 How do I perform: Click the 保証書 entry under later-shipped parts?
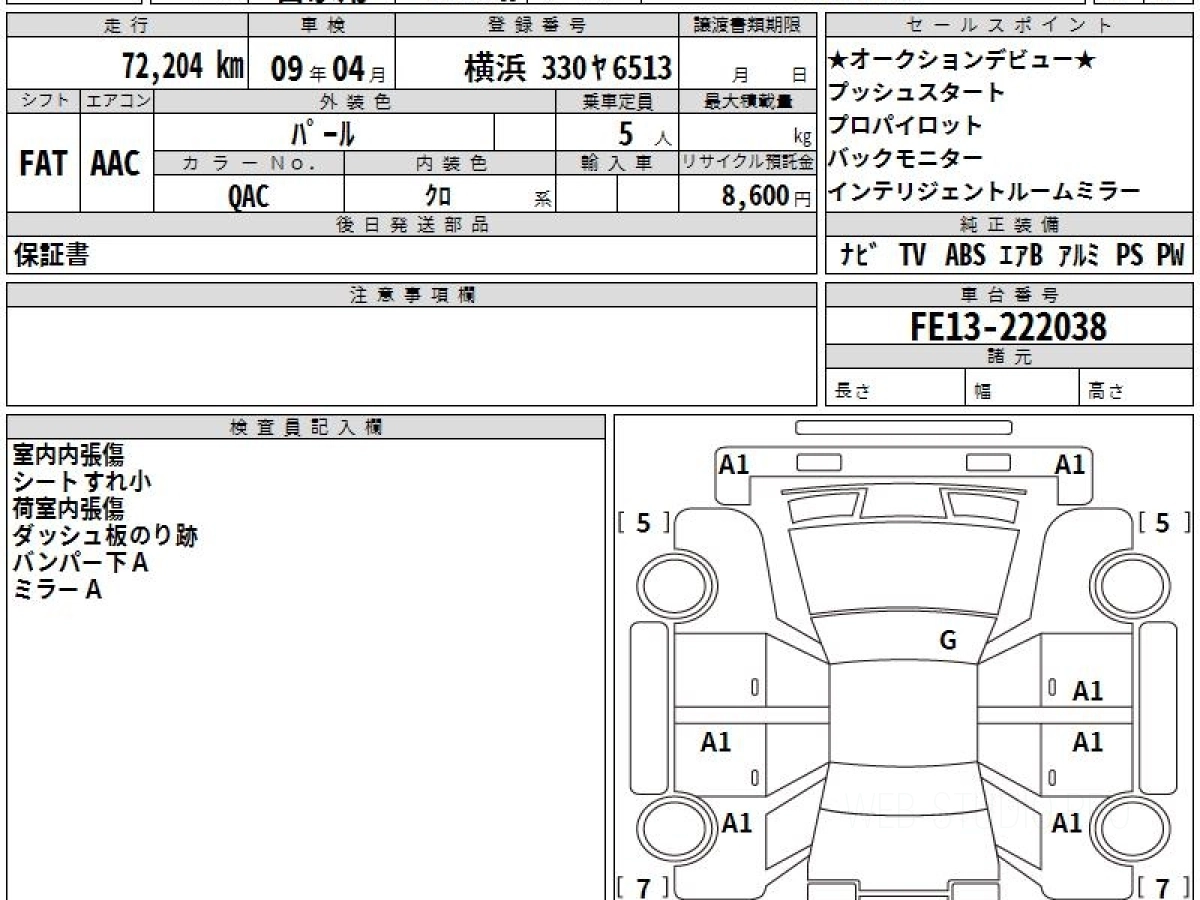pyautogui.click(x=51, y=255)
